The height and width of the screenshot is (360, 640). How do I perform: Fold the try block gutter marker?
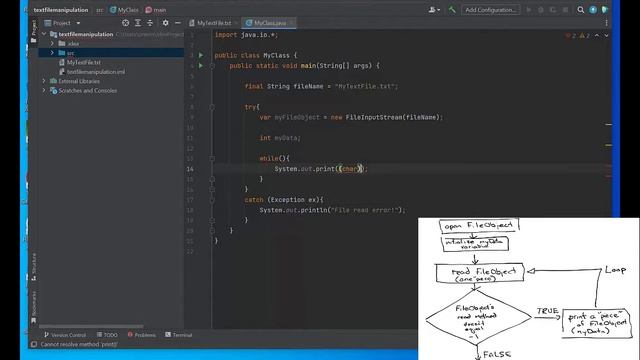pos(212,107)
